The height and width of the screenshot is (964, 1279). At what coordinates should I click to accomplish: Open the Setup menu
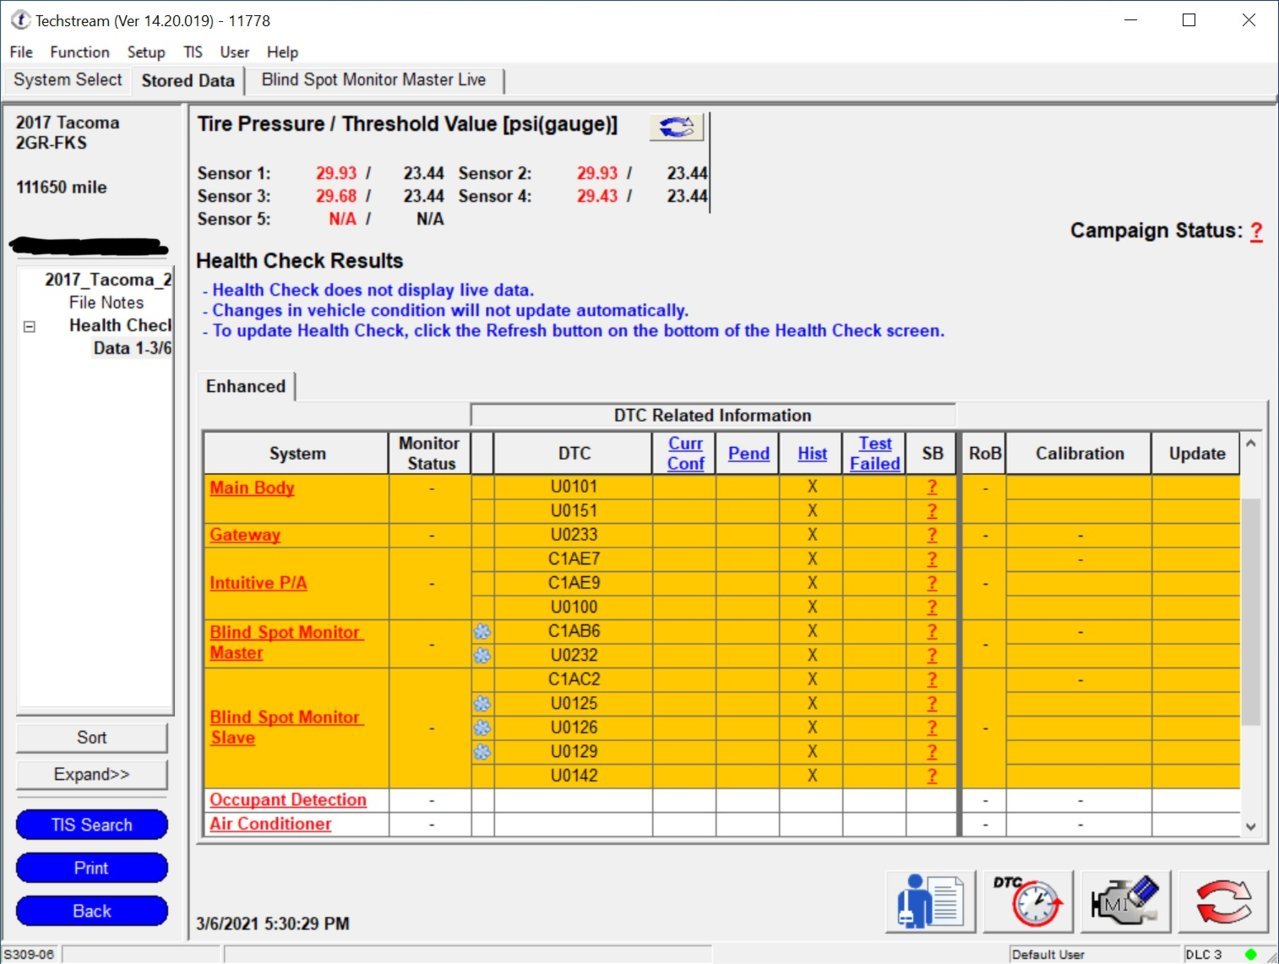[x=146, y=52]
